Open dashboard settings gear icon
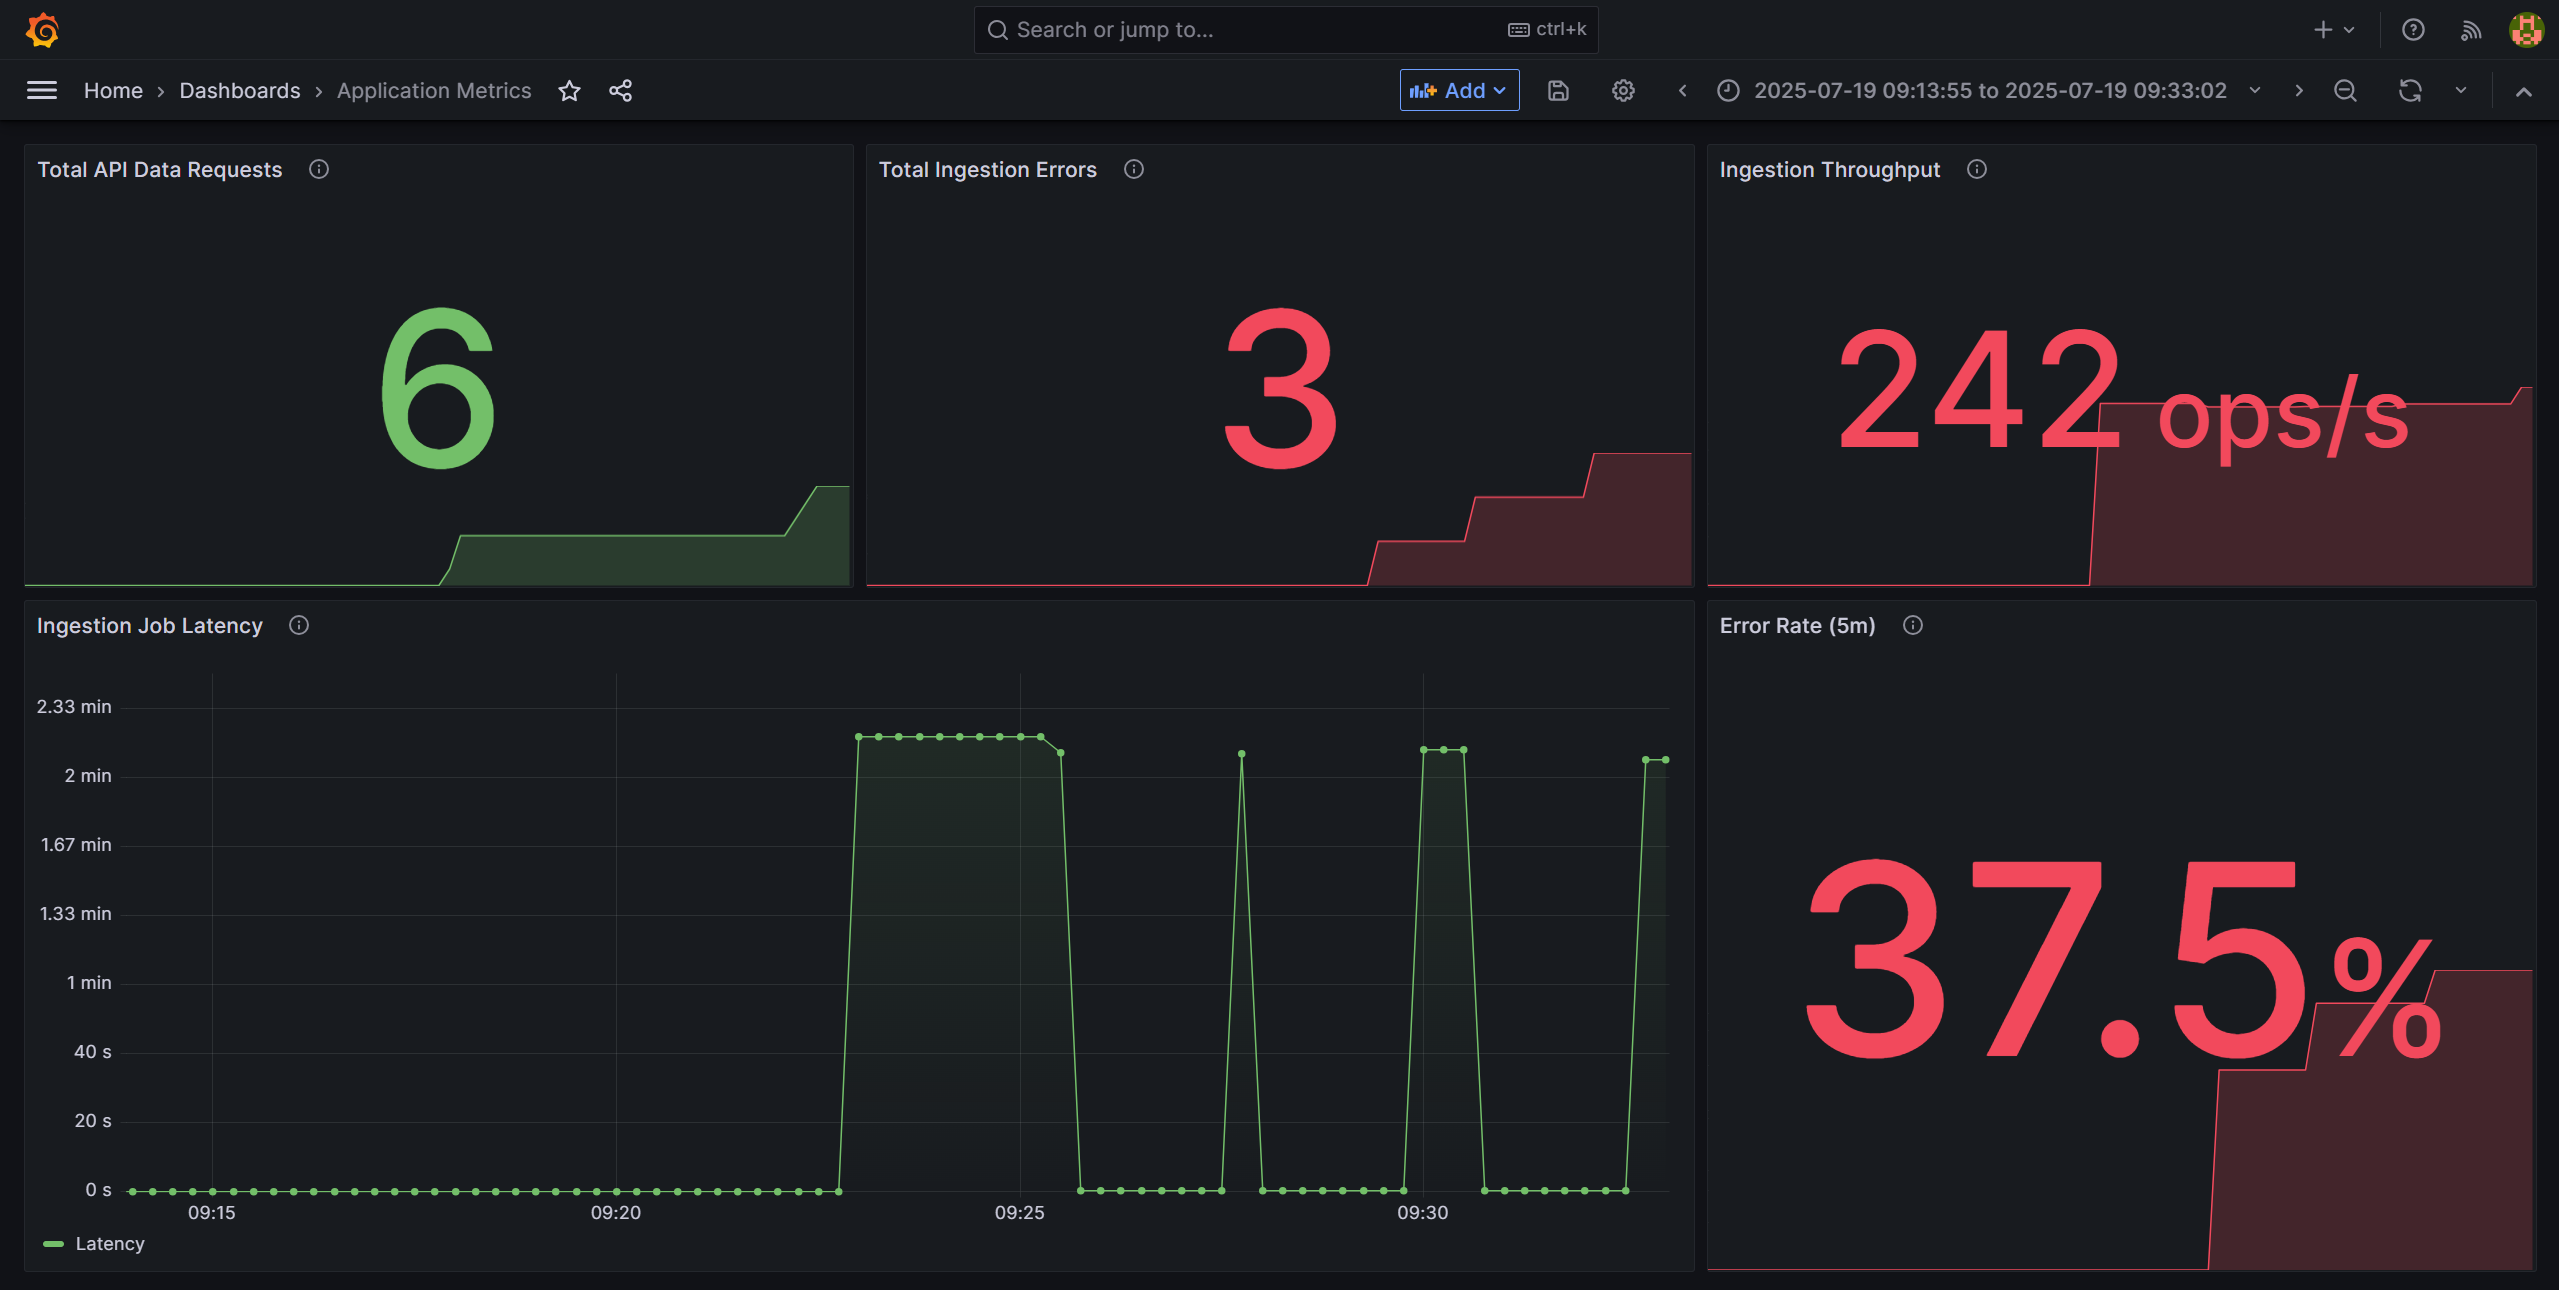Viewport: 2559px width, 1290px height. [1623, 91]
